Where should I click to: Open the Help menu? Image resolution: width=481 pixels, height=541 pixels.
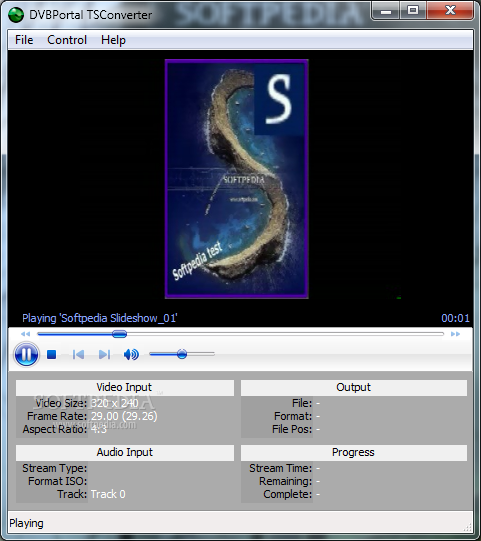(113, 40)
